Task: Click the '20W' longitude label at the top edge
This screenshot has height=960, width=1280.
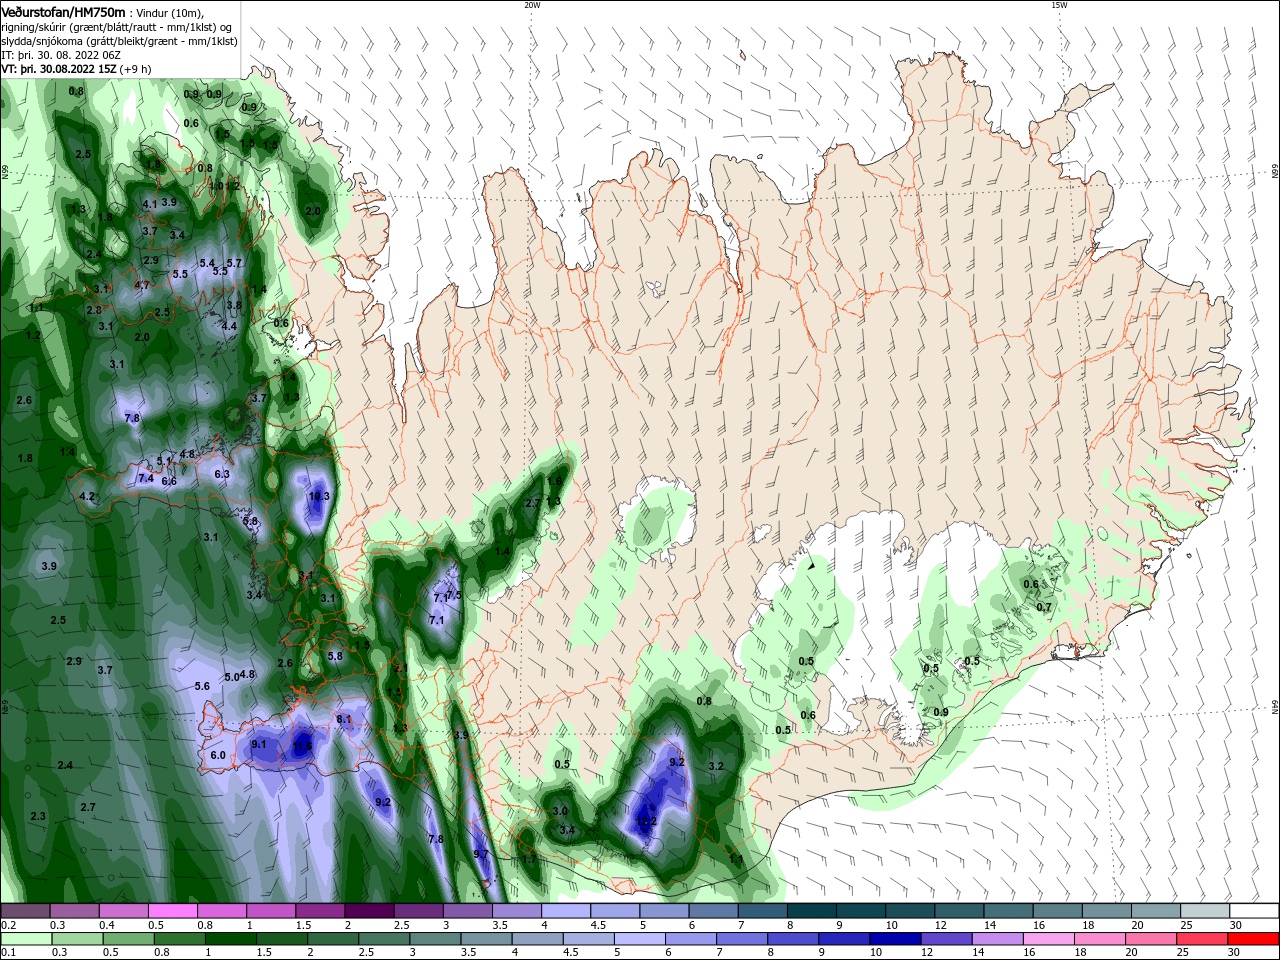Action: click(x=532, y=5)
